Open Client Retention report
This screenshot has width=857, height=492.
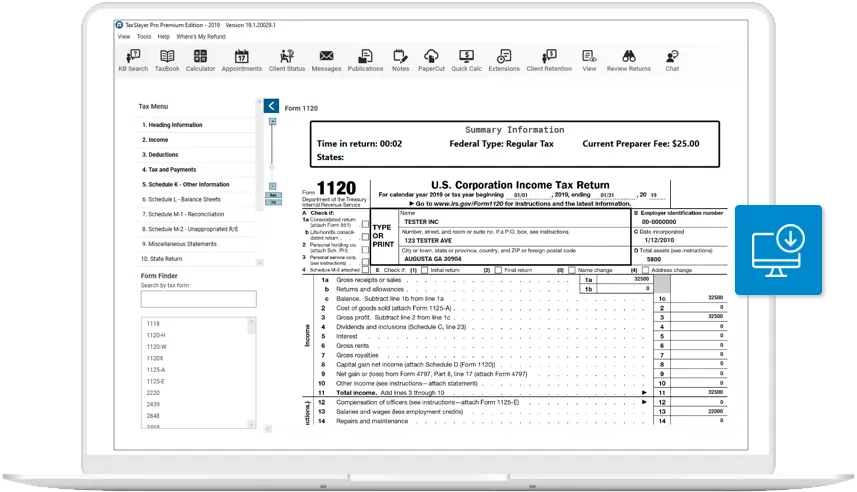click(549, 60)
